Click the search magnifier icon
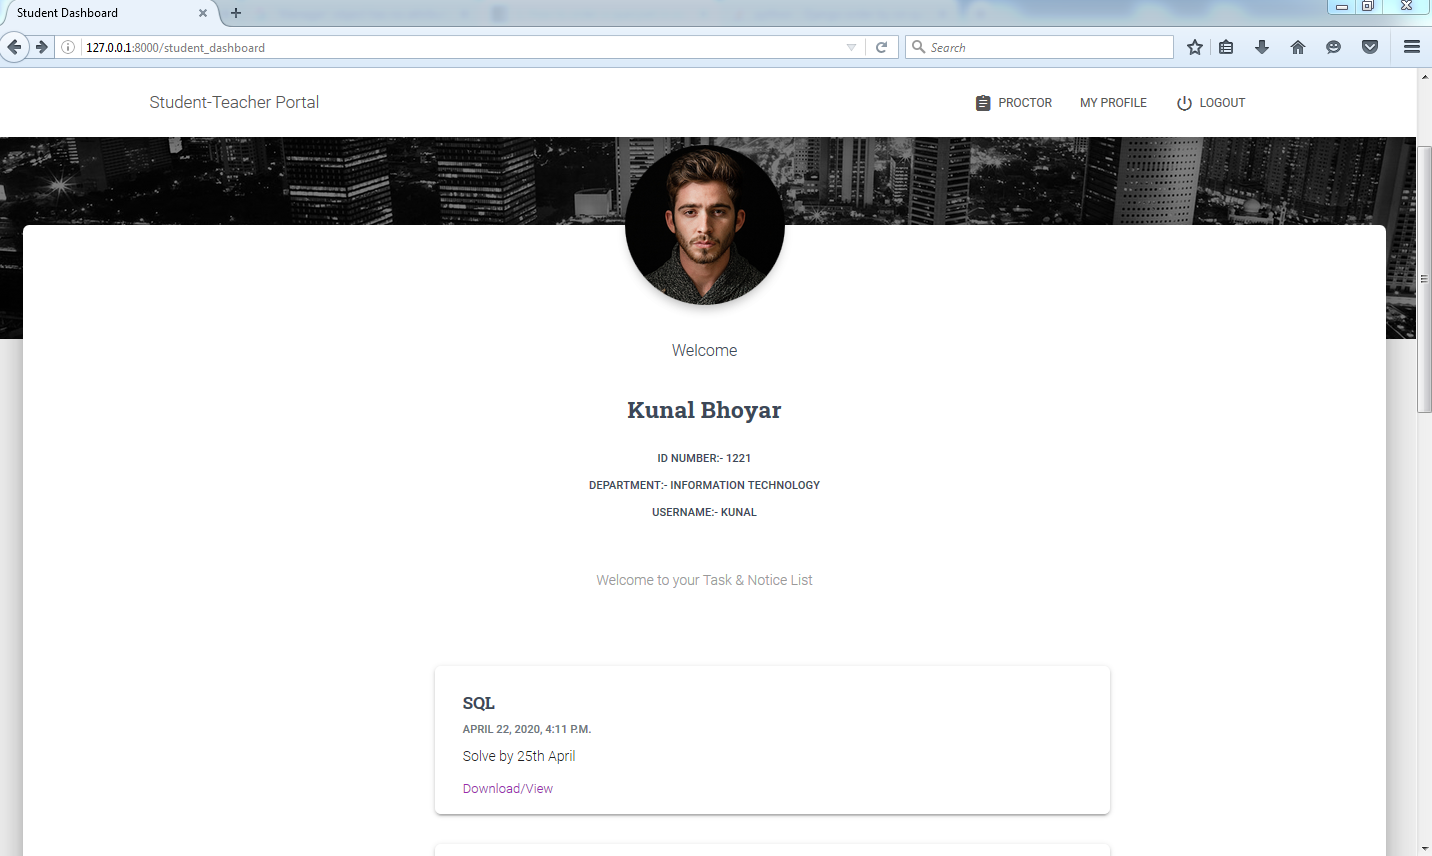Screen dimensions: 1432x856 click(918, 47)
